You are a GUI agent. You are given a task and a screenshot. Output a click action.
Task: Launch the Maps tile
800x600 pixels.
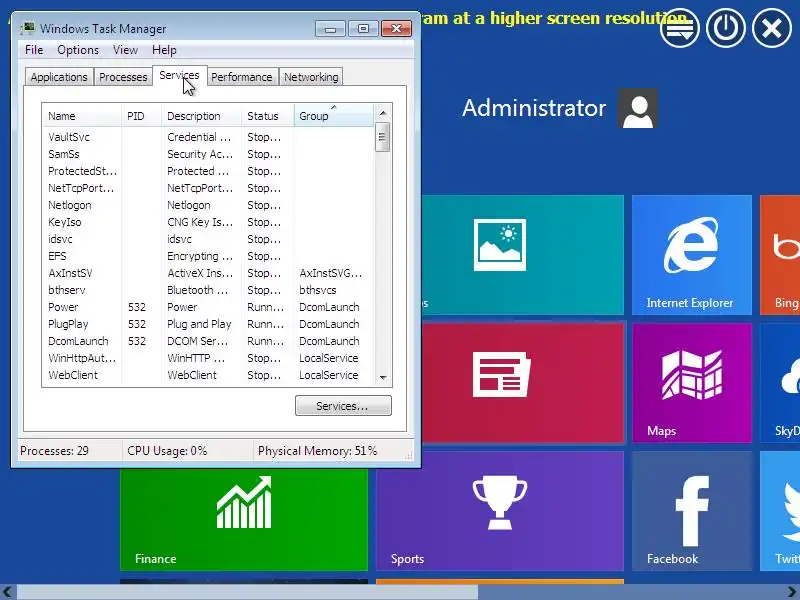click(692, 382)
